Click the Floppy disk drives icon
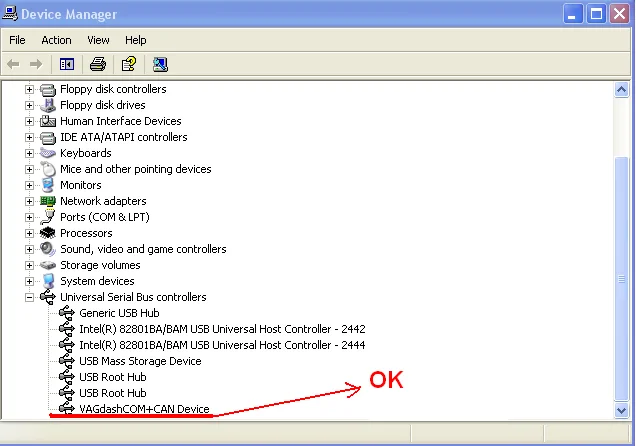This screenshot has height=446, width=636. (48, 105)
